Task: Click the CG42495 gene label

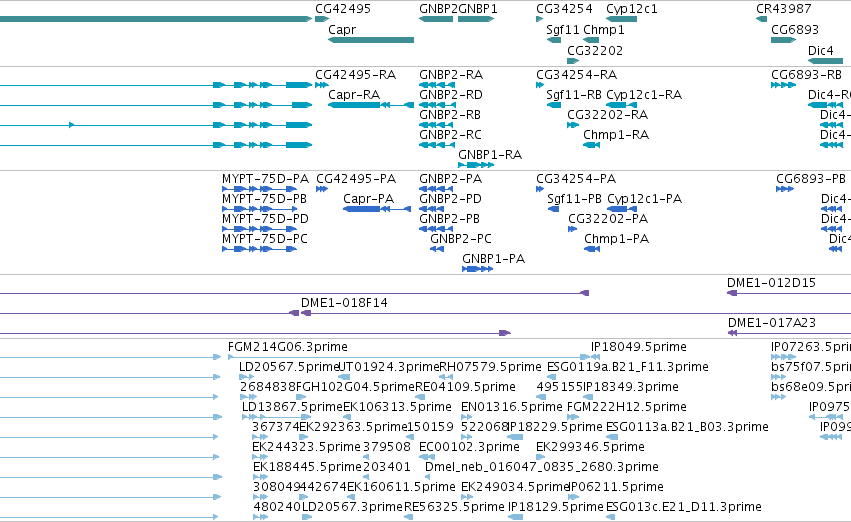Action: 343,9
